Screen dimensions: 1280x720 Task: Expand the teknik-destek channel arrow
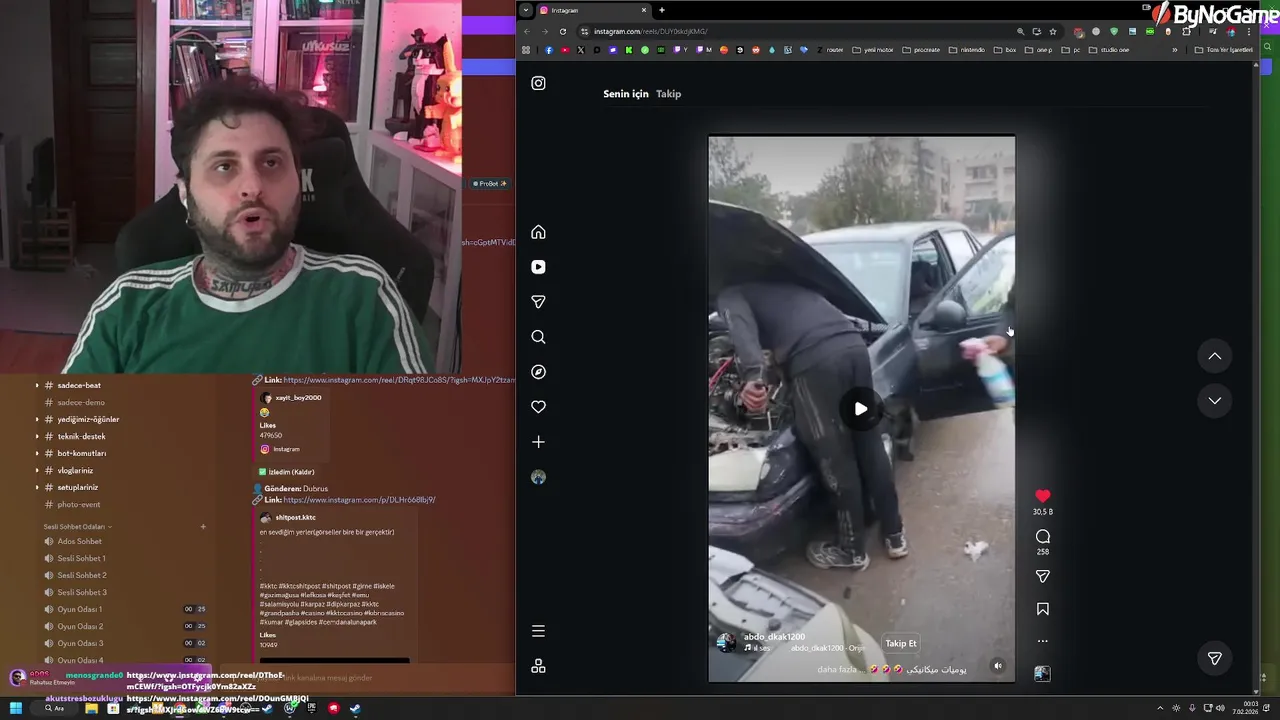click(x=37, y=436)
